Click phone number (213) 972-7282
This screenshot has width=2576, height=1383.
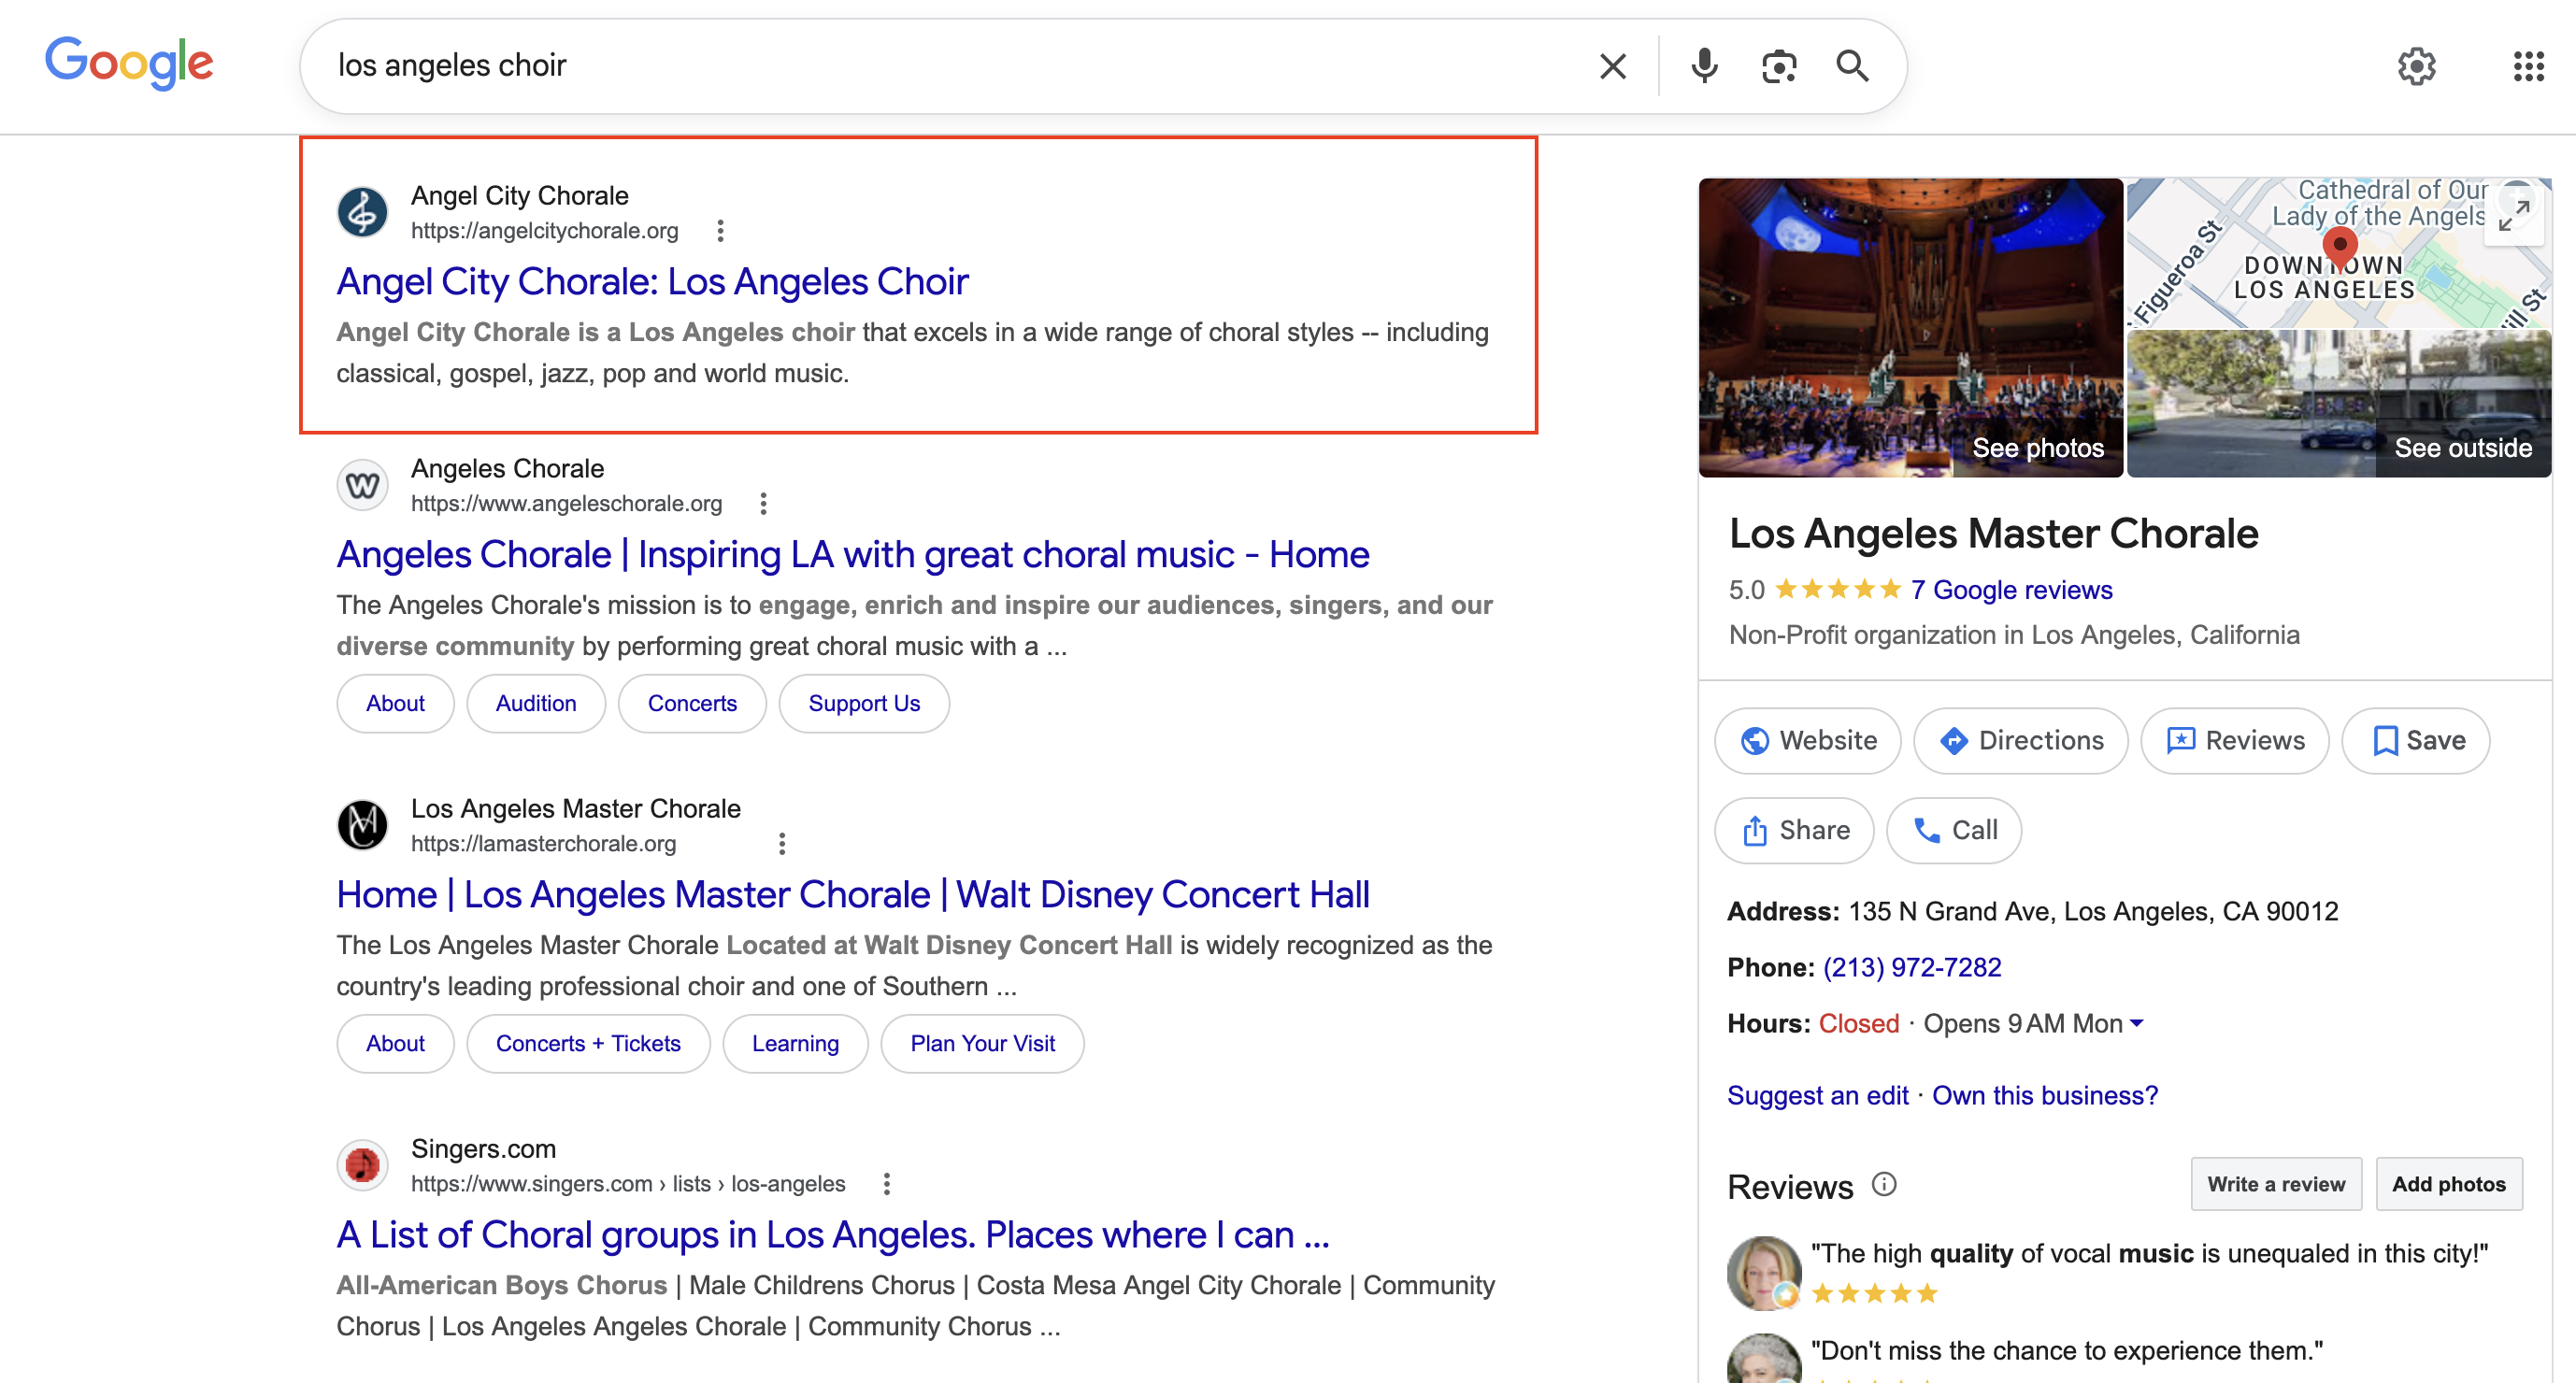coord(1912,967)
